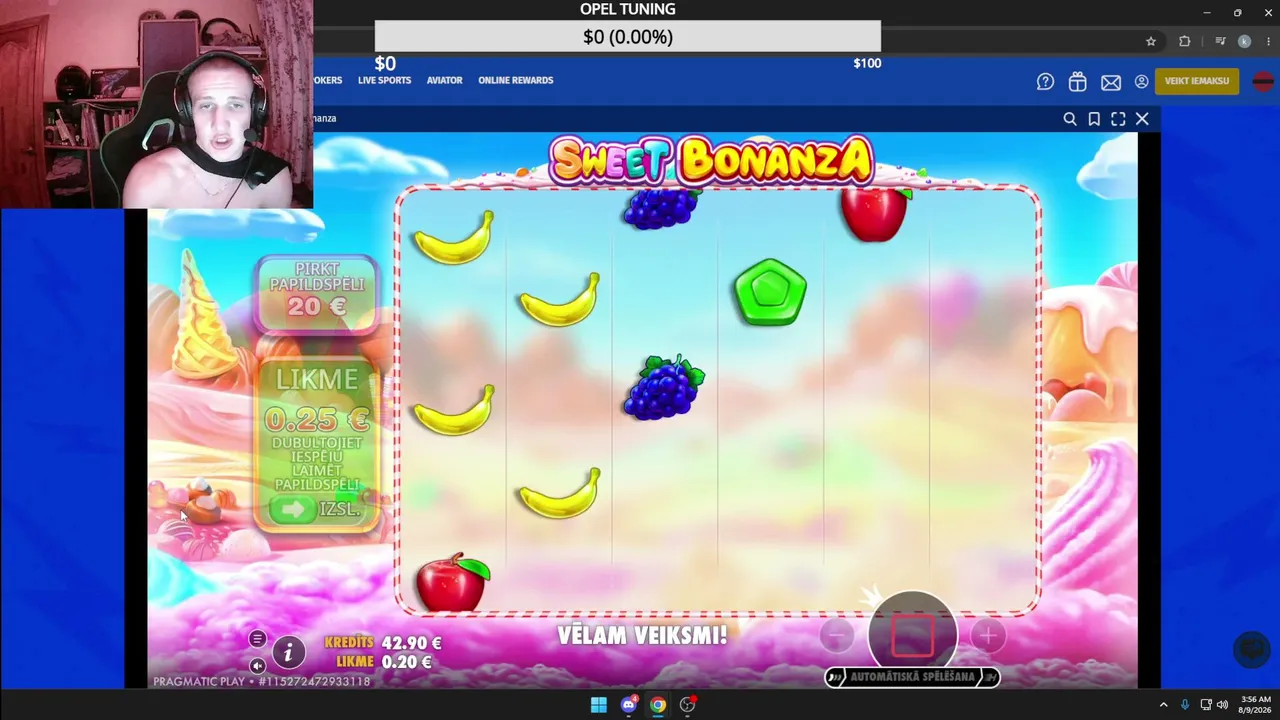Open Discord from the taskbar

tap(628, 705)
